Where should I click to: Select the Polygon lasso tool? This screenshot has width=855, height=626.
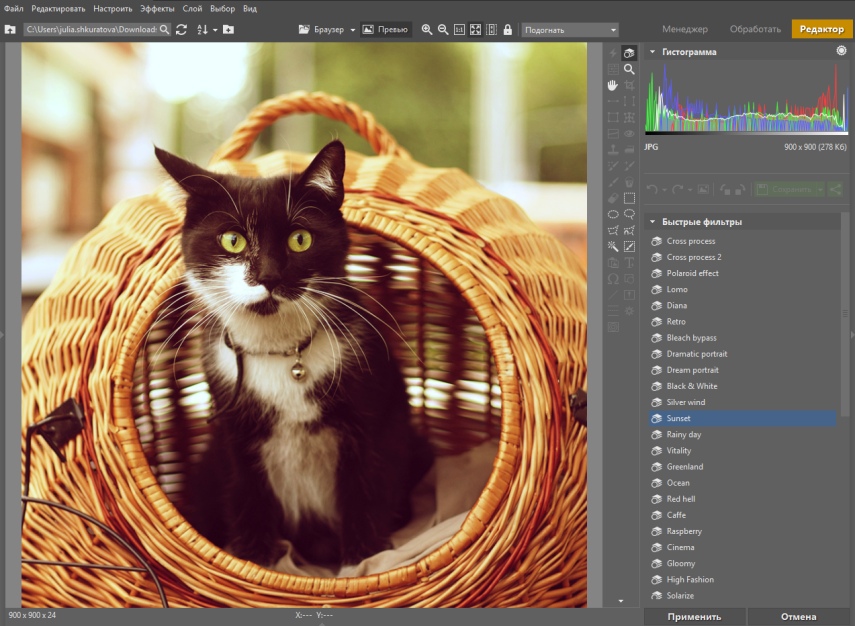click(x=613, y=230)
